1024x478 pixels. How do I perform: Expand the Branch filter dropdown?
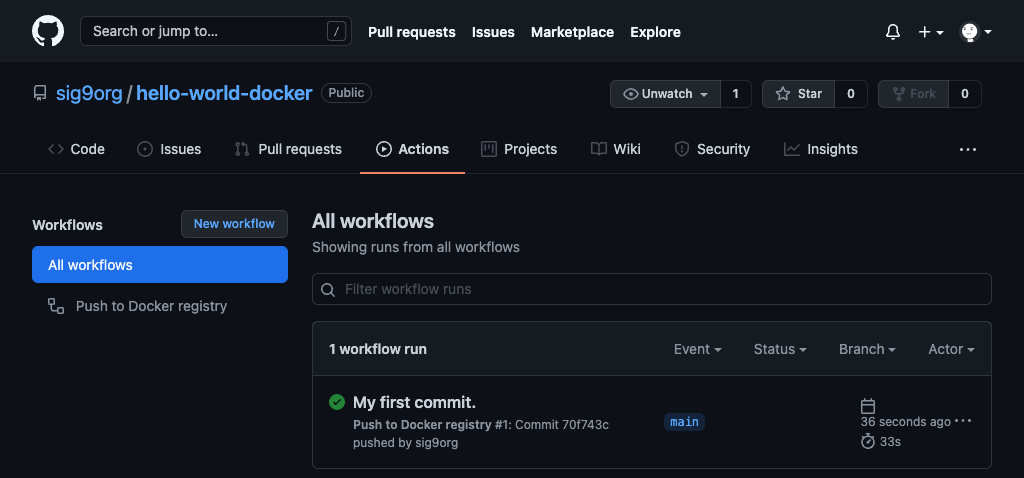[867, 349]
